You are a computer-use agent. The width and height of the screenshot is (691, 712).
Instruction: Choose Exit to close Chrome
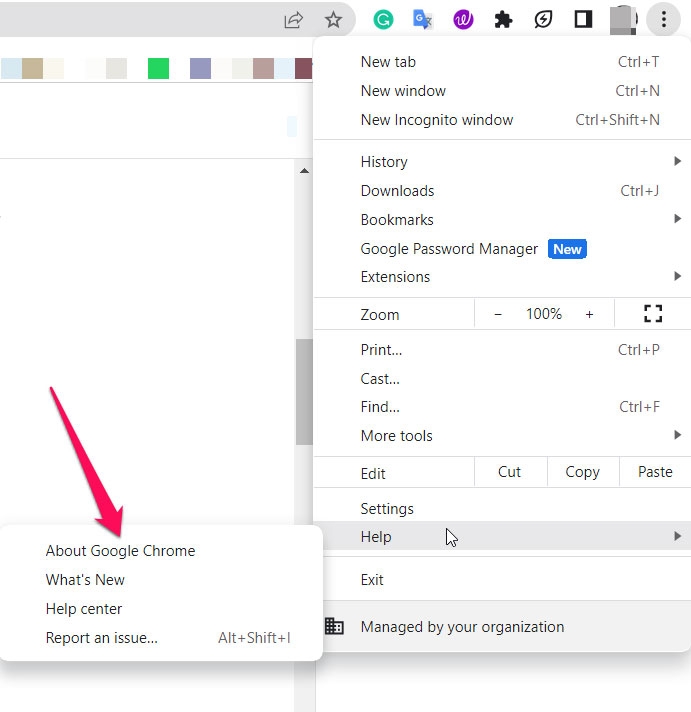click(x=502, y=580)
